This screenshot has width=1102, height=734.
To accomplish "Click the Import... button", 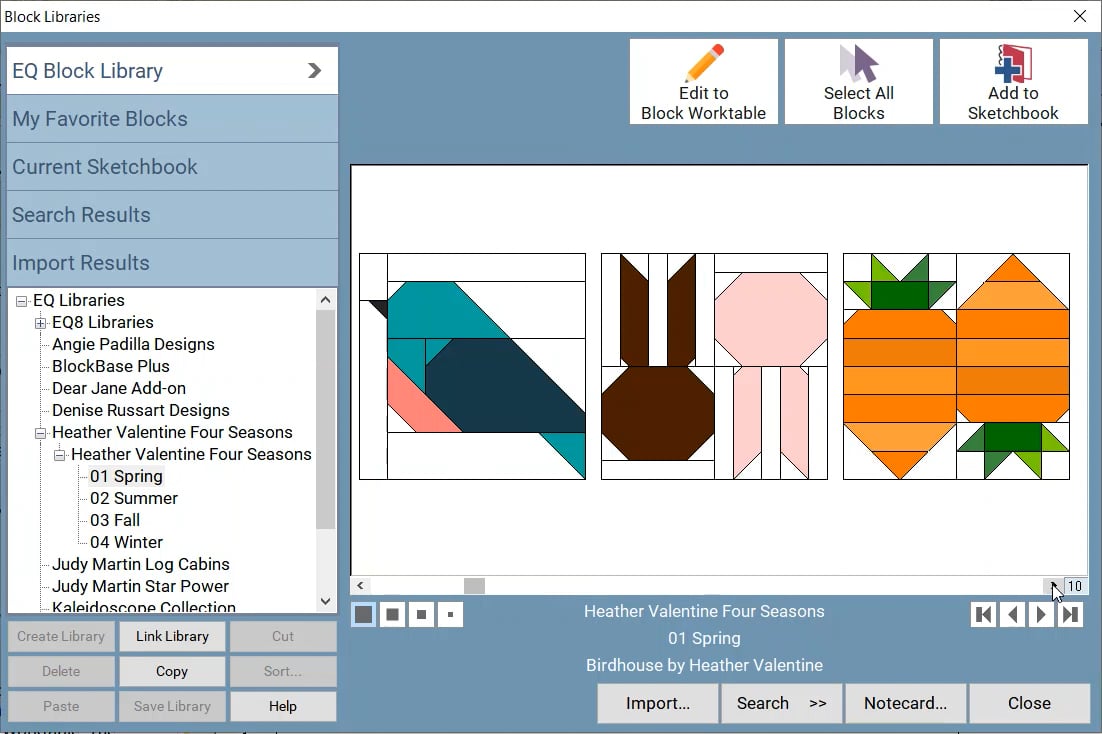I will click(658, 703).
